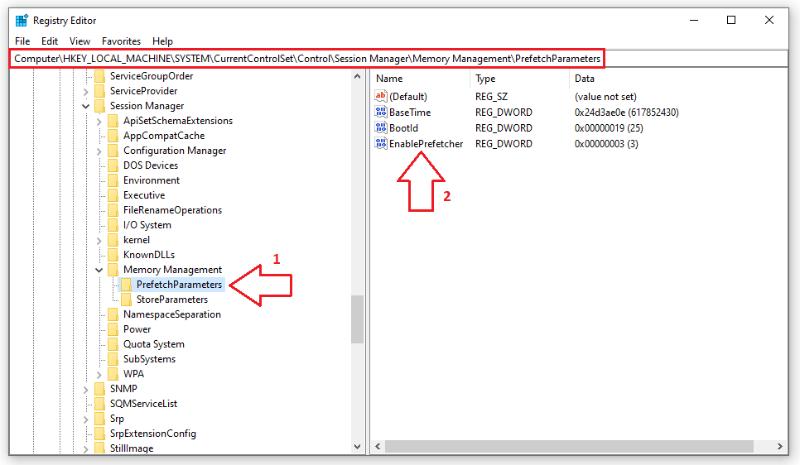Select the EnablePrefetcher value name
Viewport: 800px width, 465px height.
click(426, 144)
